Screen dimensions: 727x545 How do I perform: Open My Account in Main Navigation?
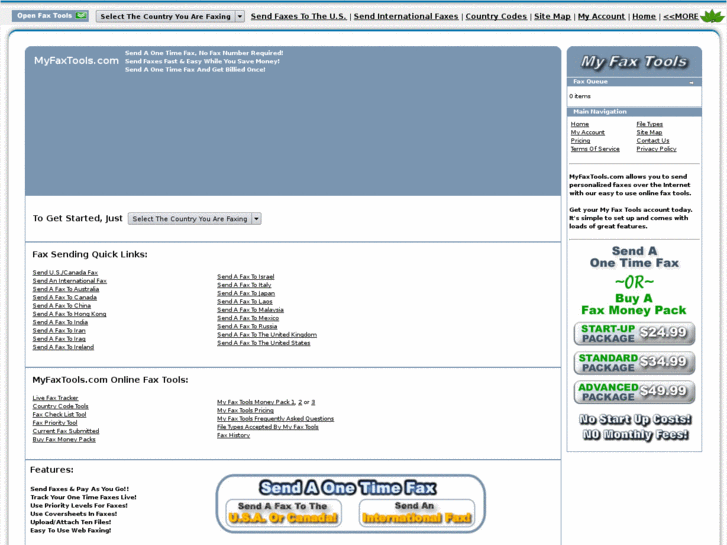[x=587, y=132]
